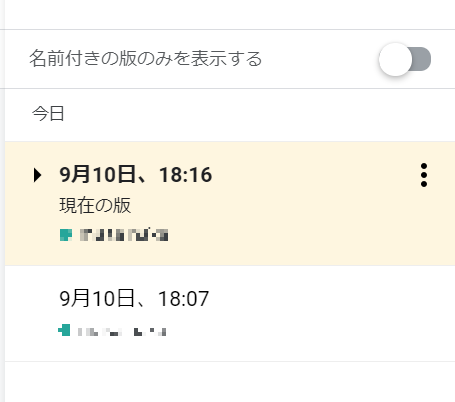Select the 9月10日、18:07 version
The width and height of the screenshot is (455, 402).
[230, 313]
